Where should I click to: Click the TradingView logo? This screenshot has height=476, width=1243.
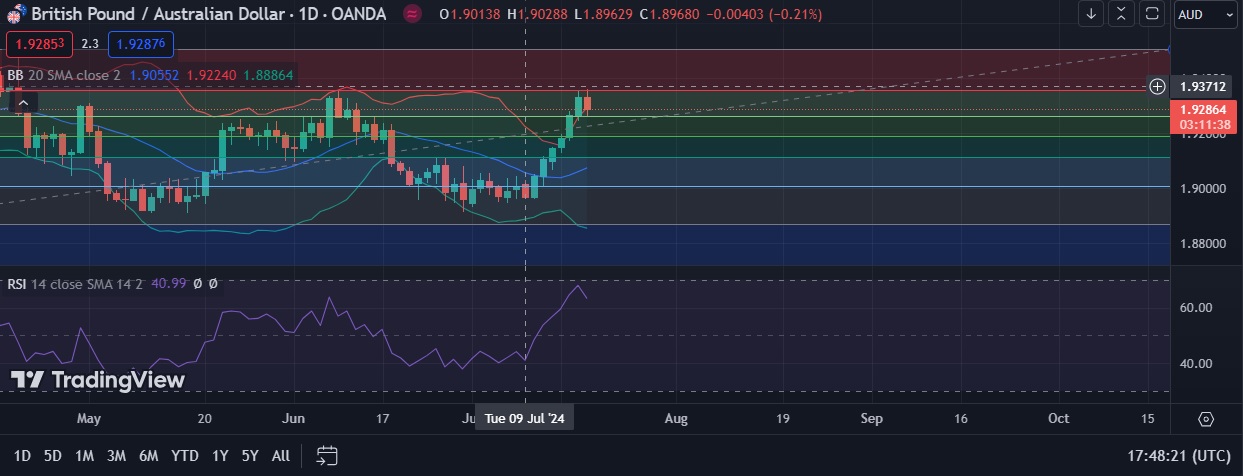tap(97, 380)
